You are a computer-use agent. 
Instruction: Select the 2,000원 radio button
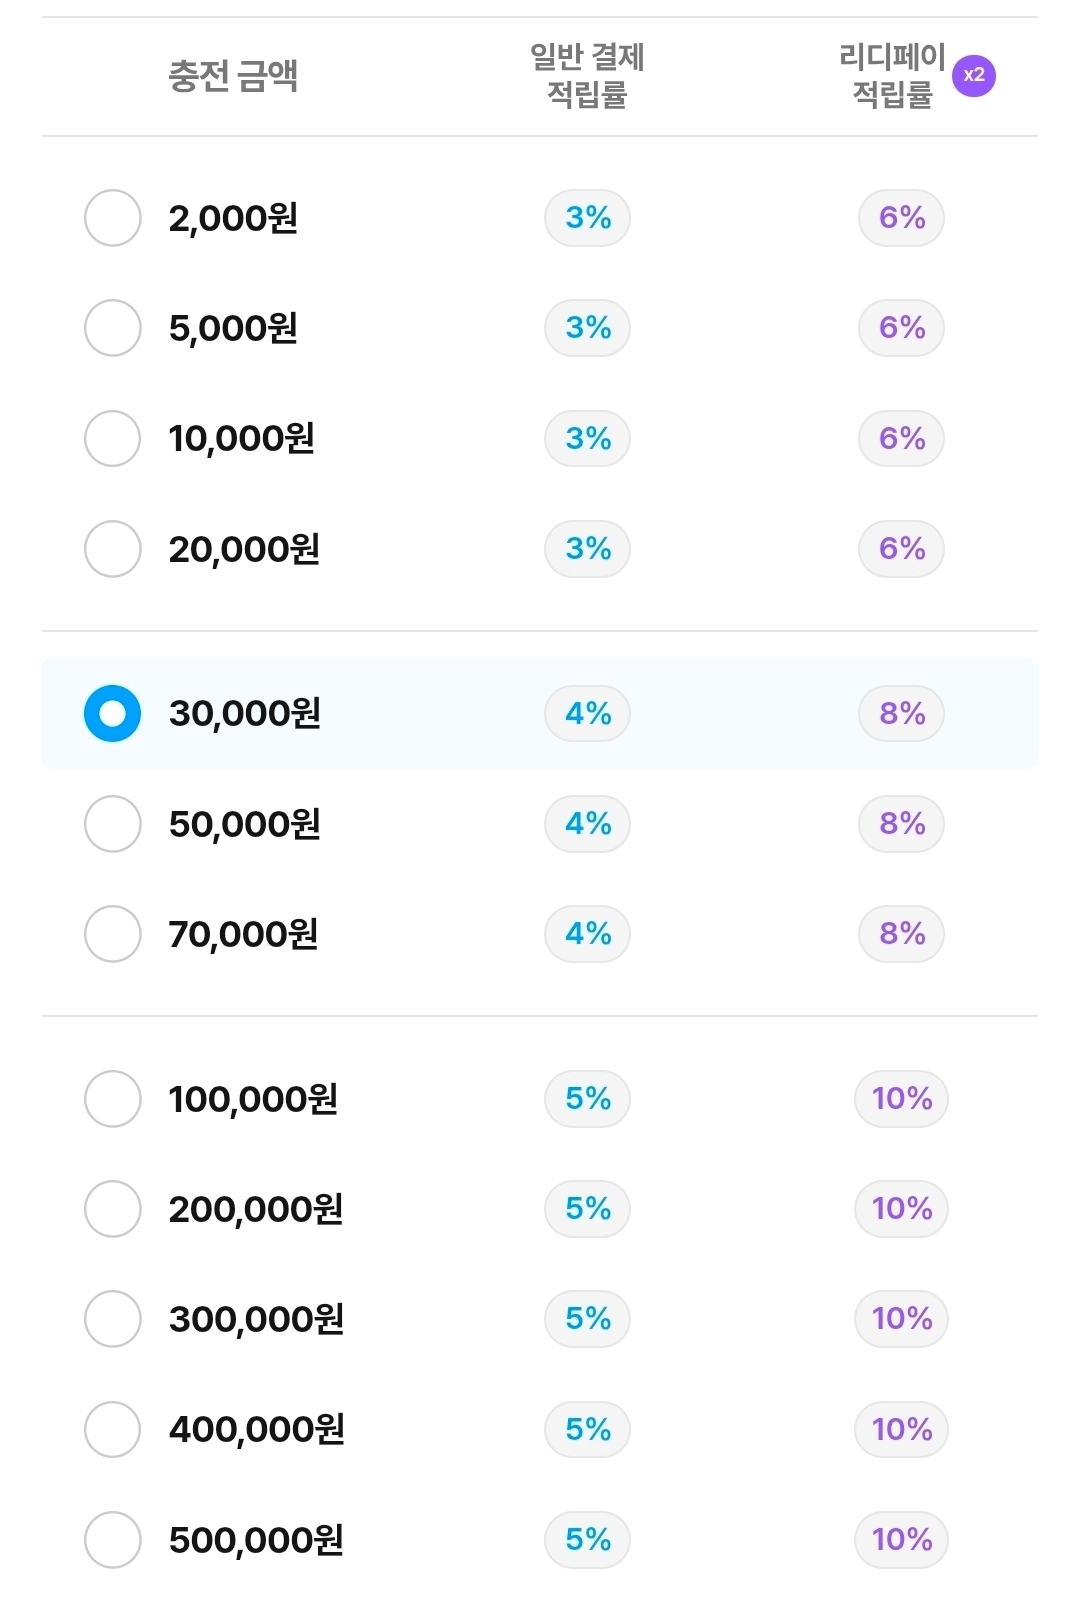point(112,218)
